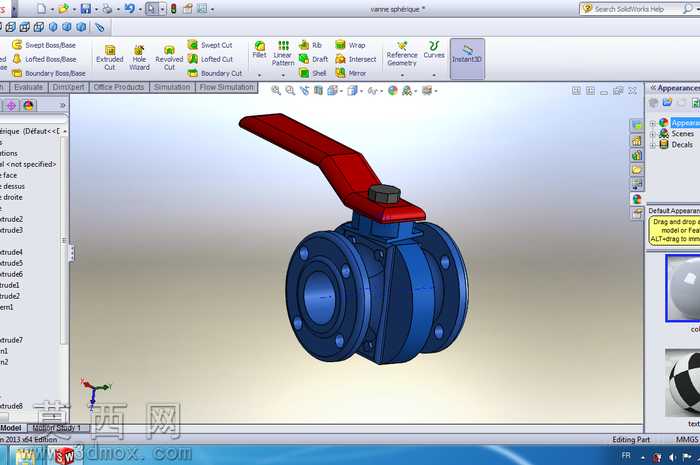Screen dimensions: 700x465
Task: Open the File Explorer folder tab in task pane
Action: tap(637, 170)
